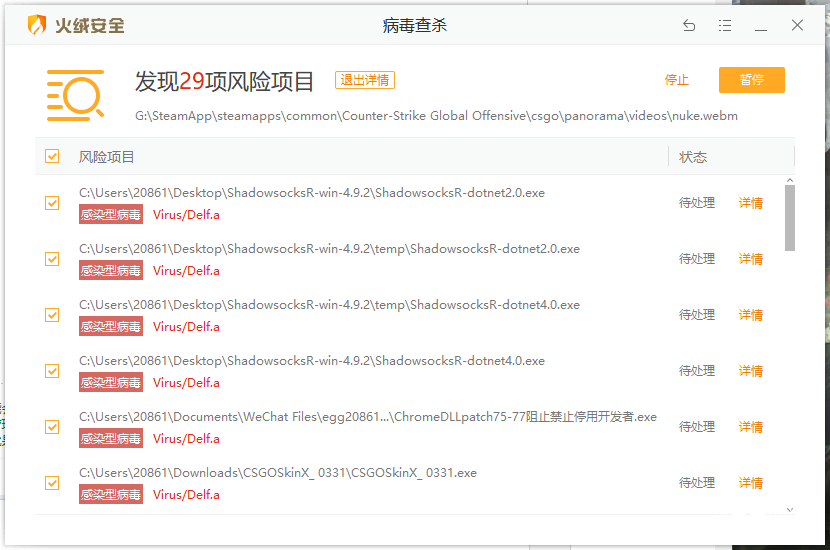Click 待处理 status of CSGOSkinX_0331.exe

coord(697,483)
